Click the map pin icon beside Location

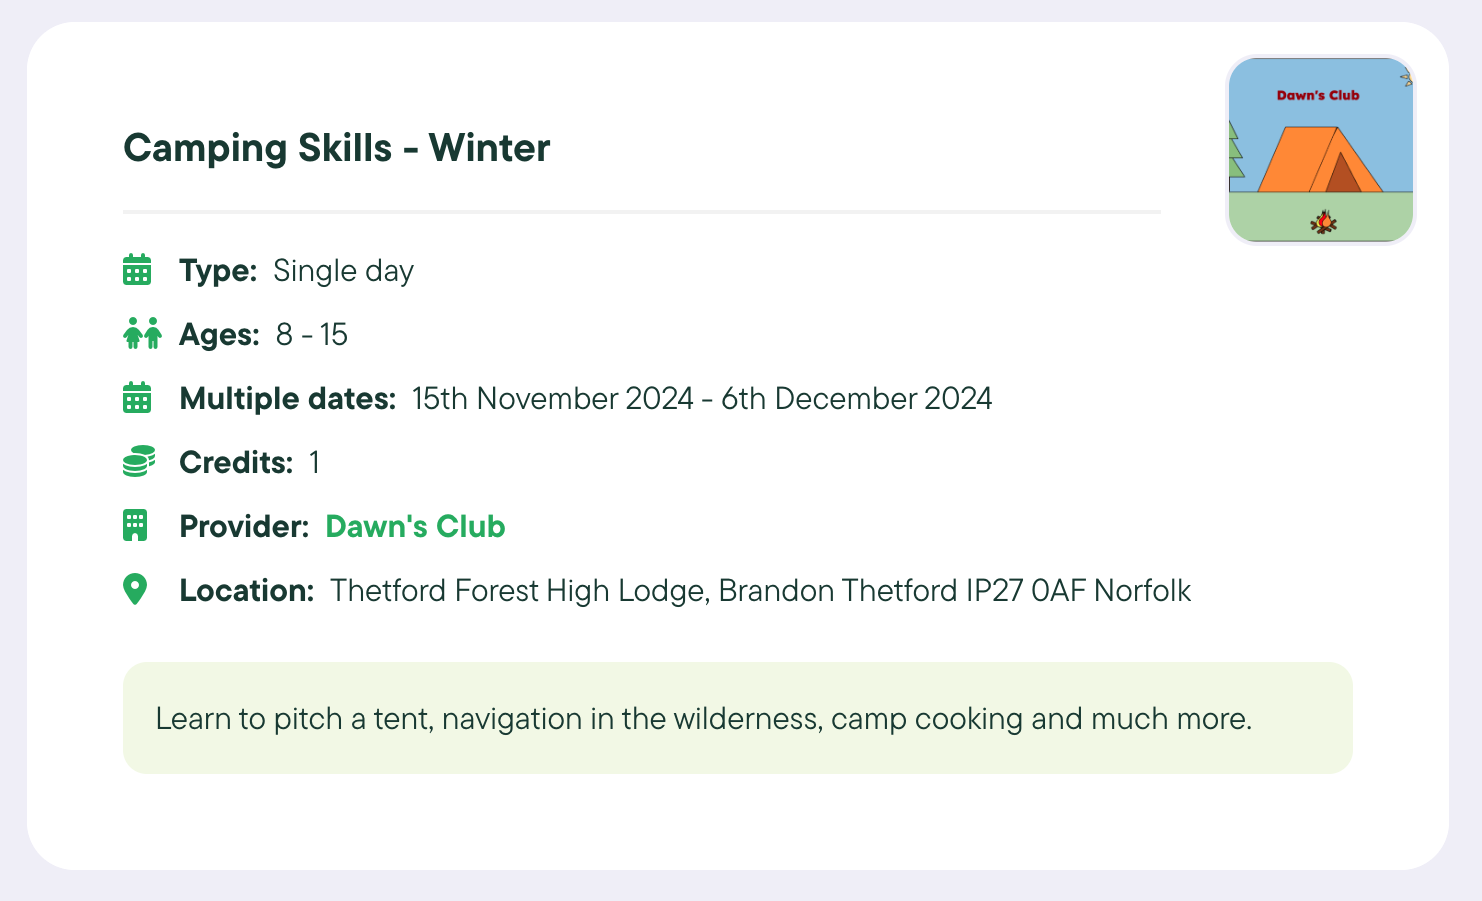135,590
